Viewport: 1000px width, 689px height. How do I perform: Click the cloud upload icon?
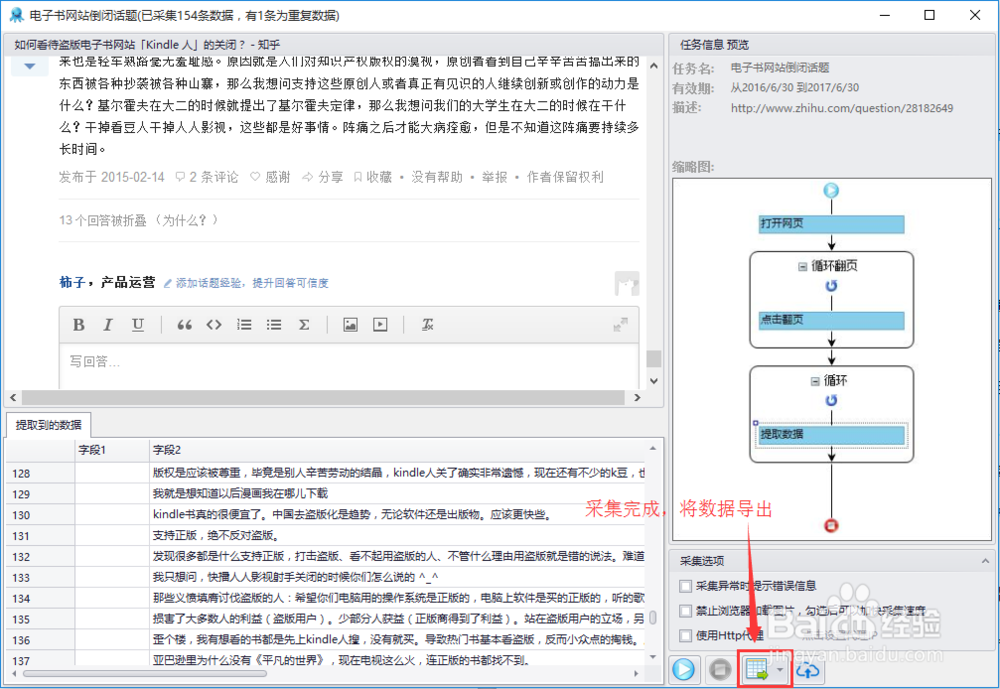(807, 670)
